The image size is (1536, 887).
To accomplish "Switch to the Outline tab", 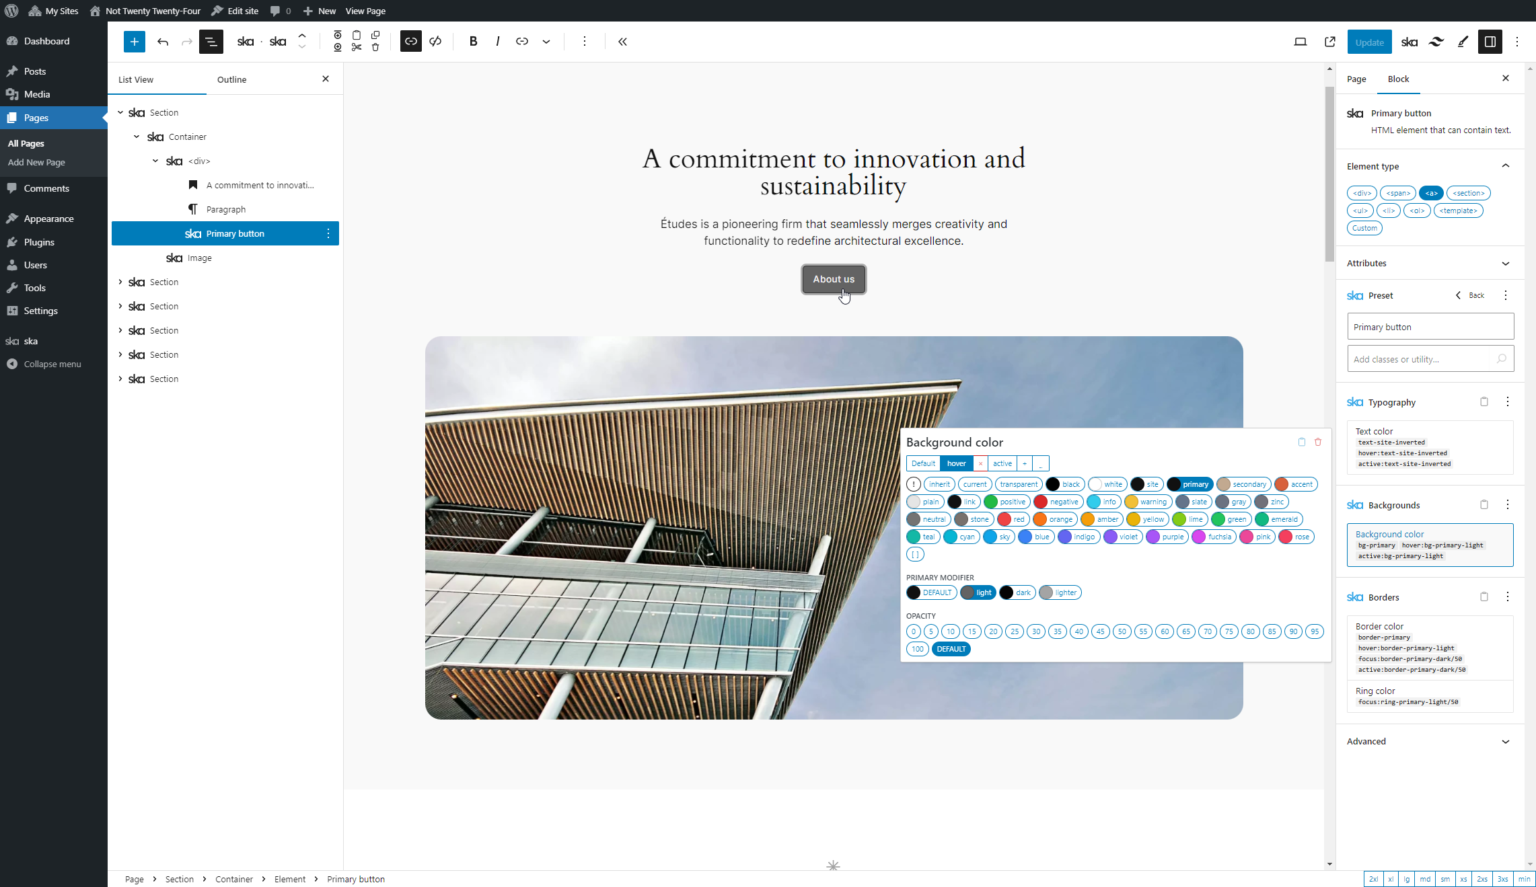I will pyautogui.click(x=231, y=79).
